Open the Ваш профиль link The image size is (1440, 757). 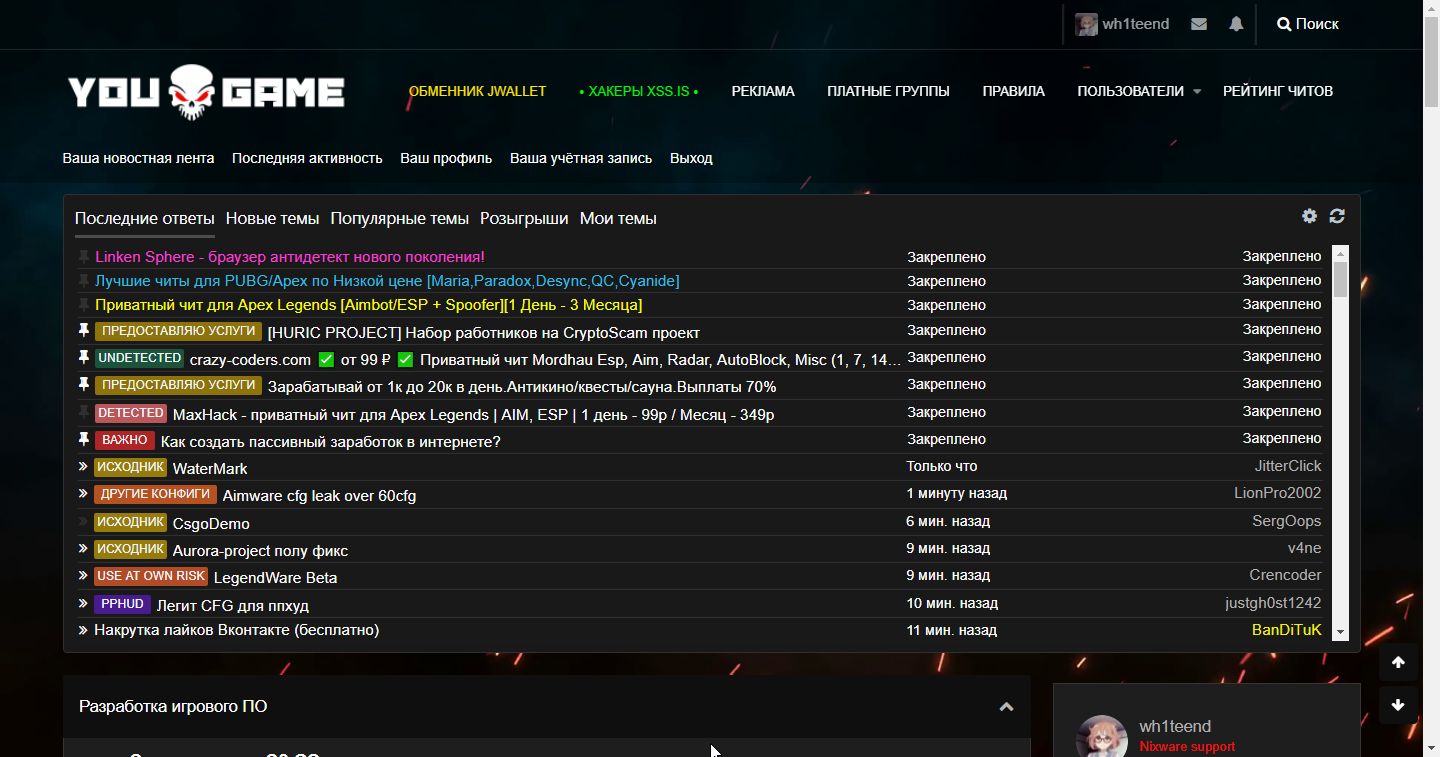[446, 158]
